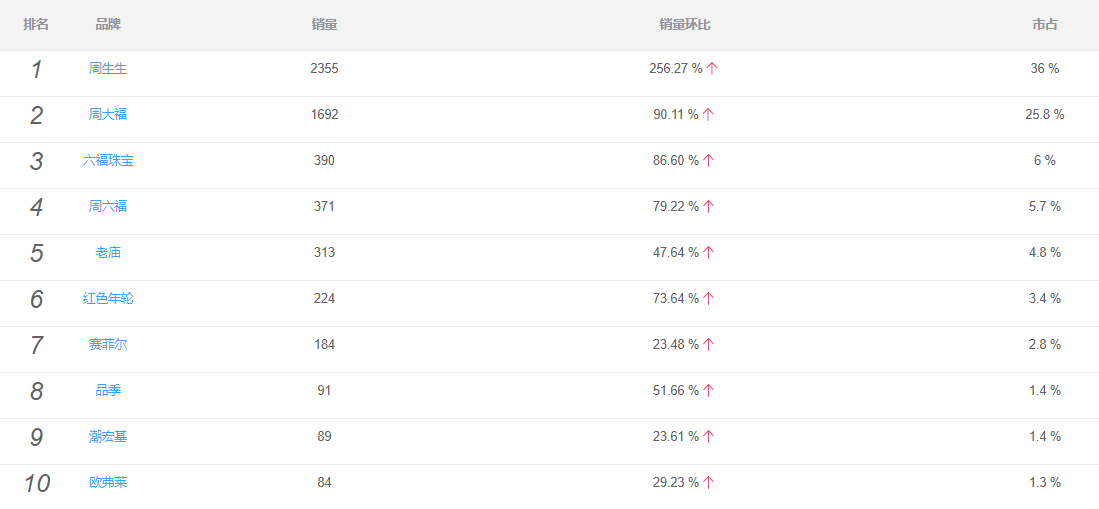Click the rising arrow beside 86.60 %
Viewport: 1099px width, 509px height.
pyautogui.click(x=709, y=161)
